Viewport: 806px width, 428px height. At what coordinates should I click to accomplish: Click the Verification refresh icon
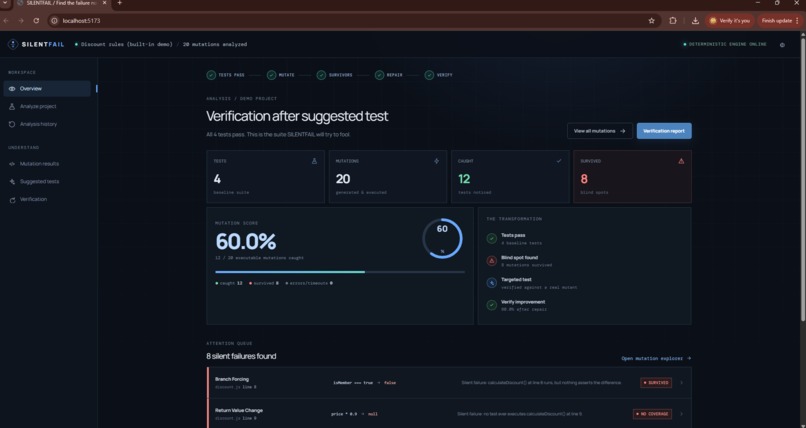(12, 200)
